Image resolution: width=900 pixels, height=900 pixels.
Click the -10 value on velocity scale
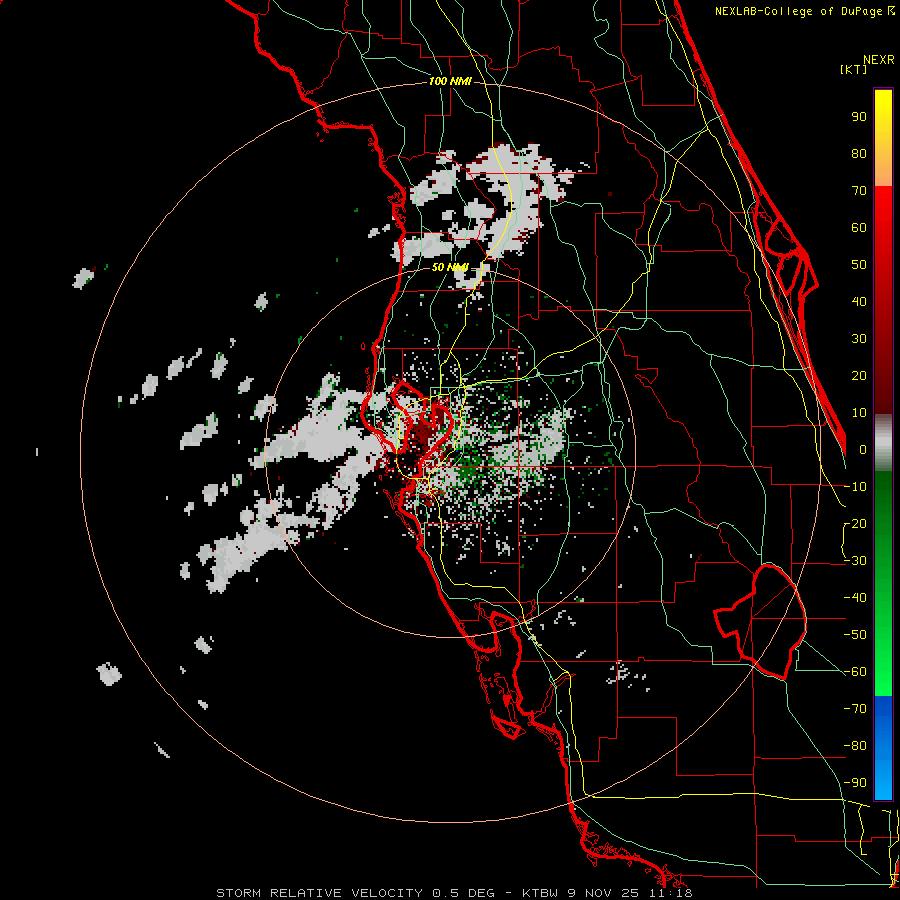[x=855, y=487]
